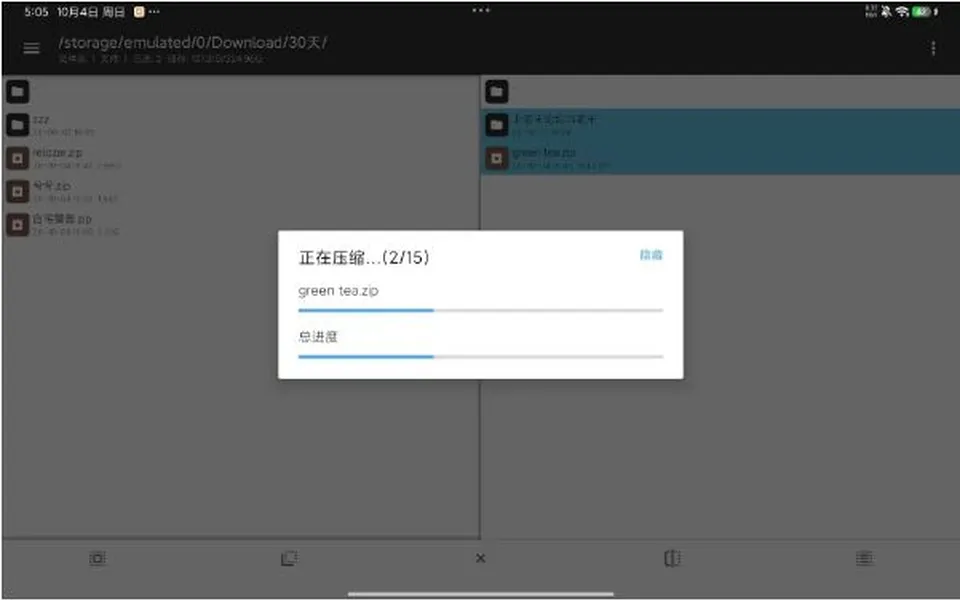The width and height of the screenshot is (960, 601).
Task: Open the list menu icon in the bottom toolbar
Action: click(864, 558)
